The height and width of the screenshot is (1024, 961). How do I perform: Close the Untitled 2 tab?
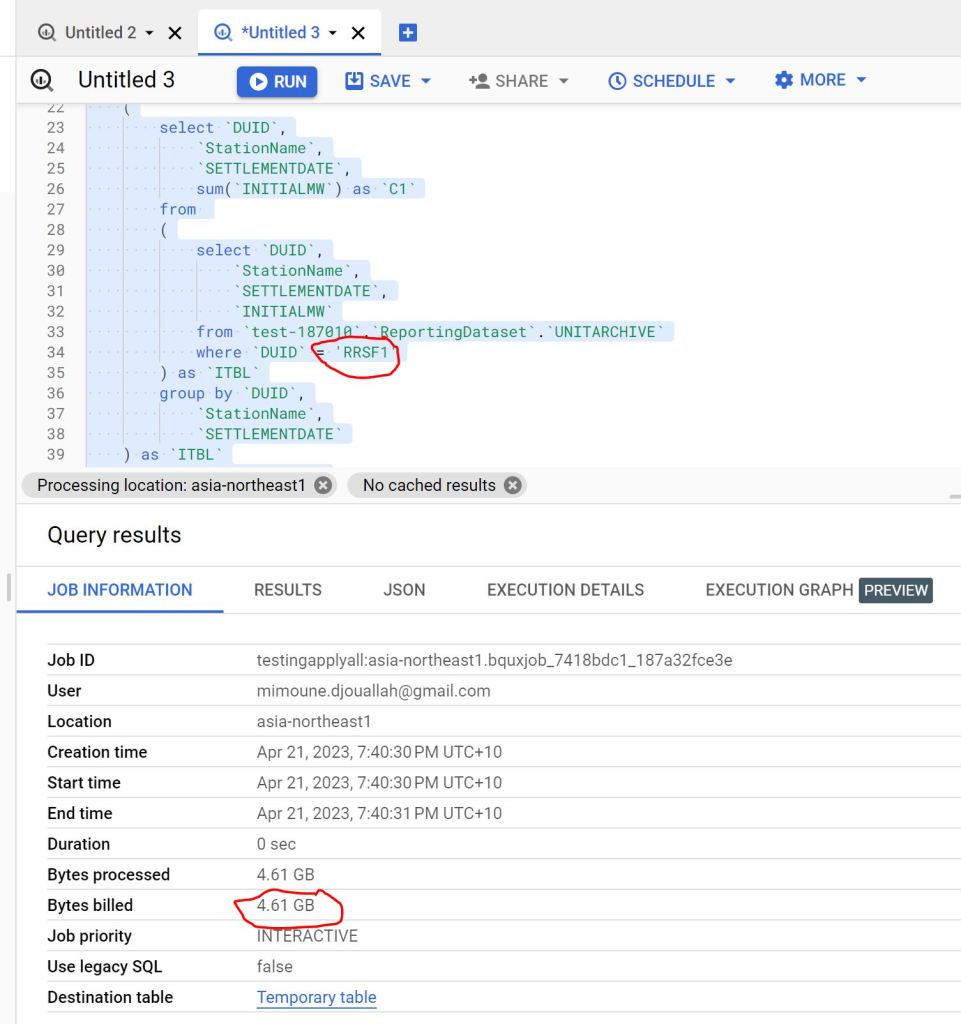[x=175, y=33]
